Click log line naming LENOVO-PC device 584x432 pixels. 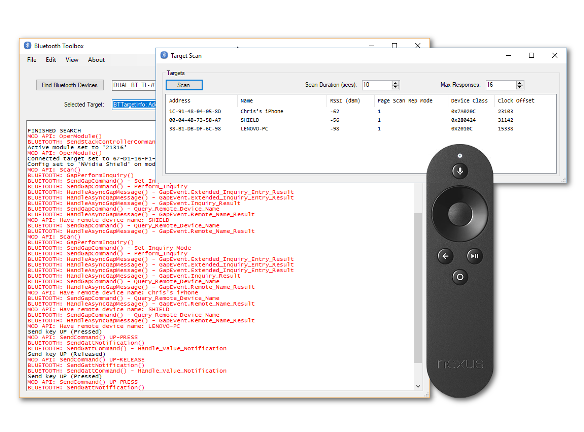(104, 326)
